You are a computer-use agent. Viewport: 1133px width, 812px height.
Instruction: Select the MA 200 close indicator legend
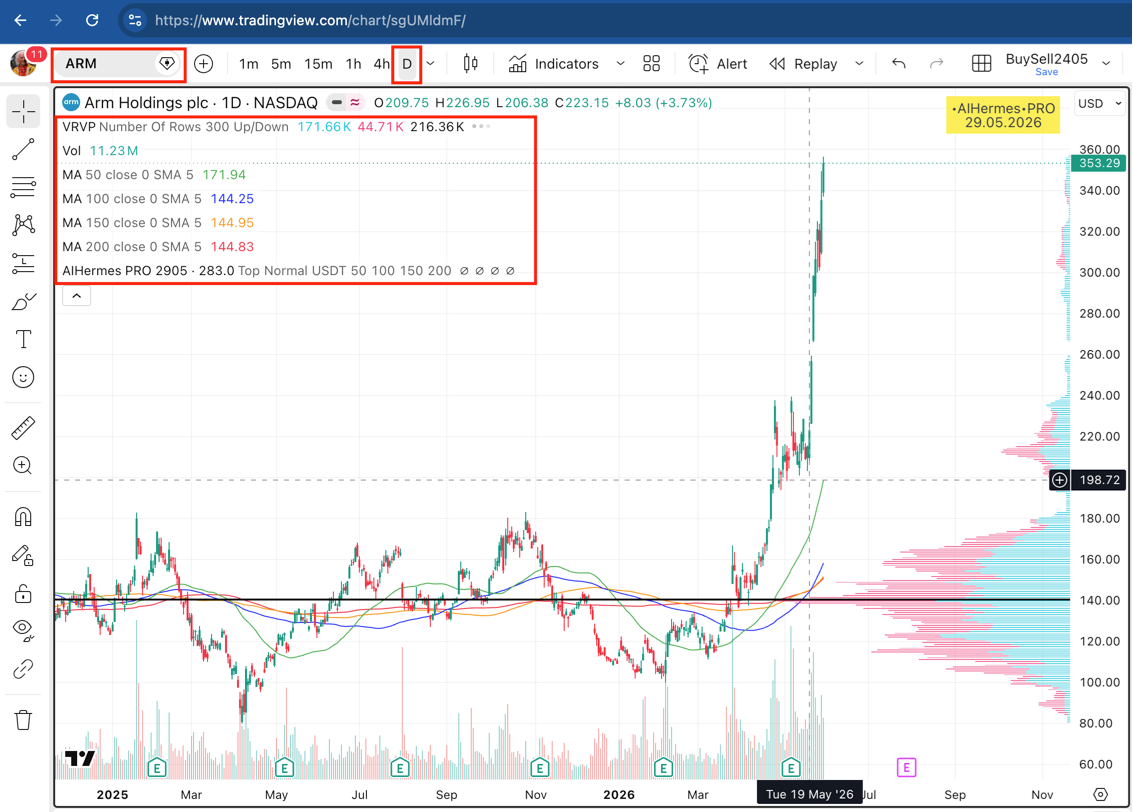click(158, 246)
